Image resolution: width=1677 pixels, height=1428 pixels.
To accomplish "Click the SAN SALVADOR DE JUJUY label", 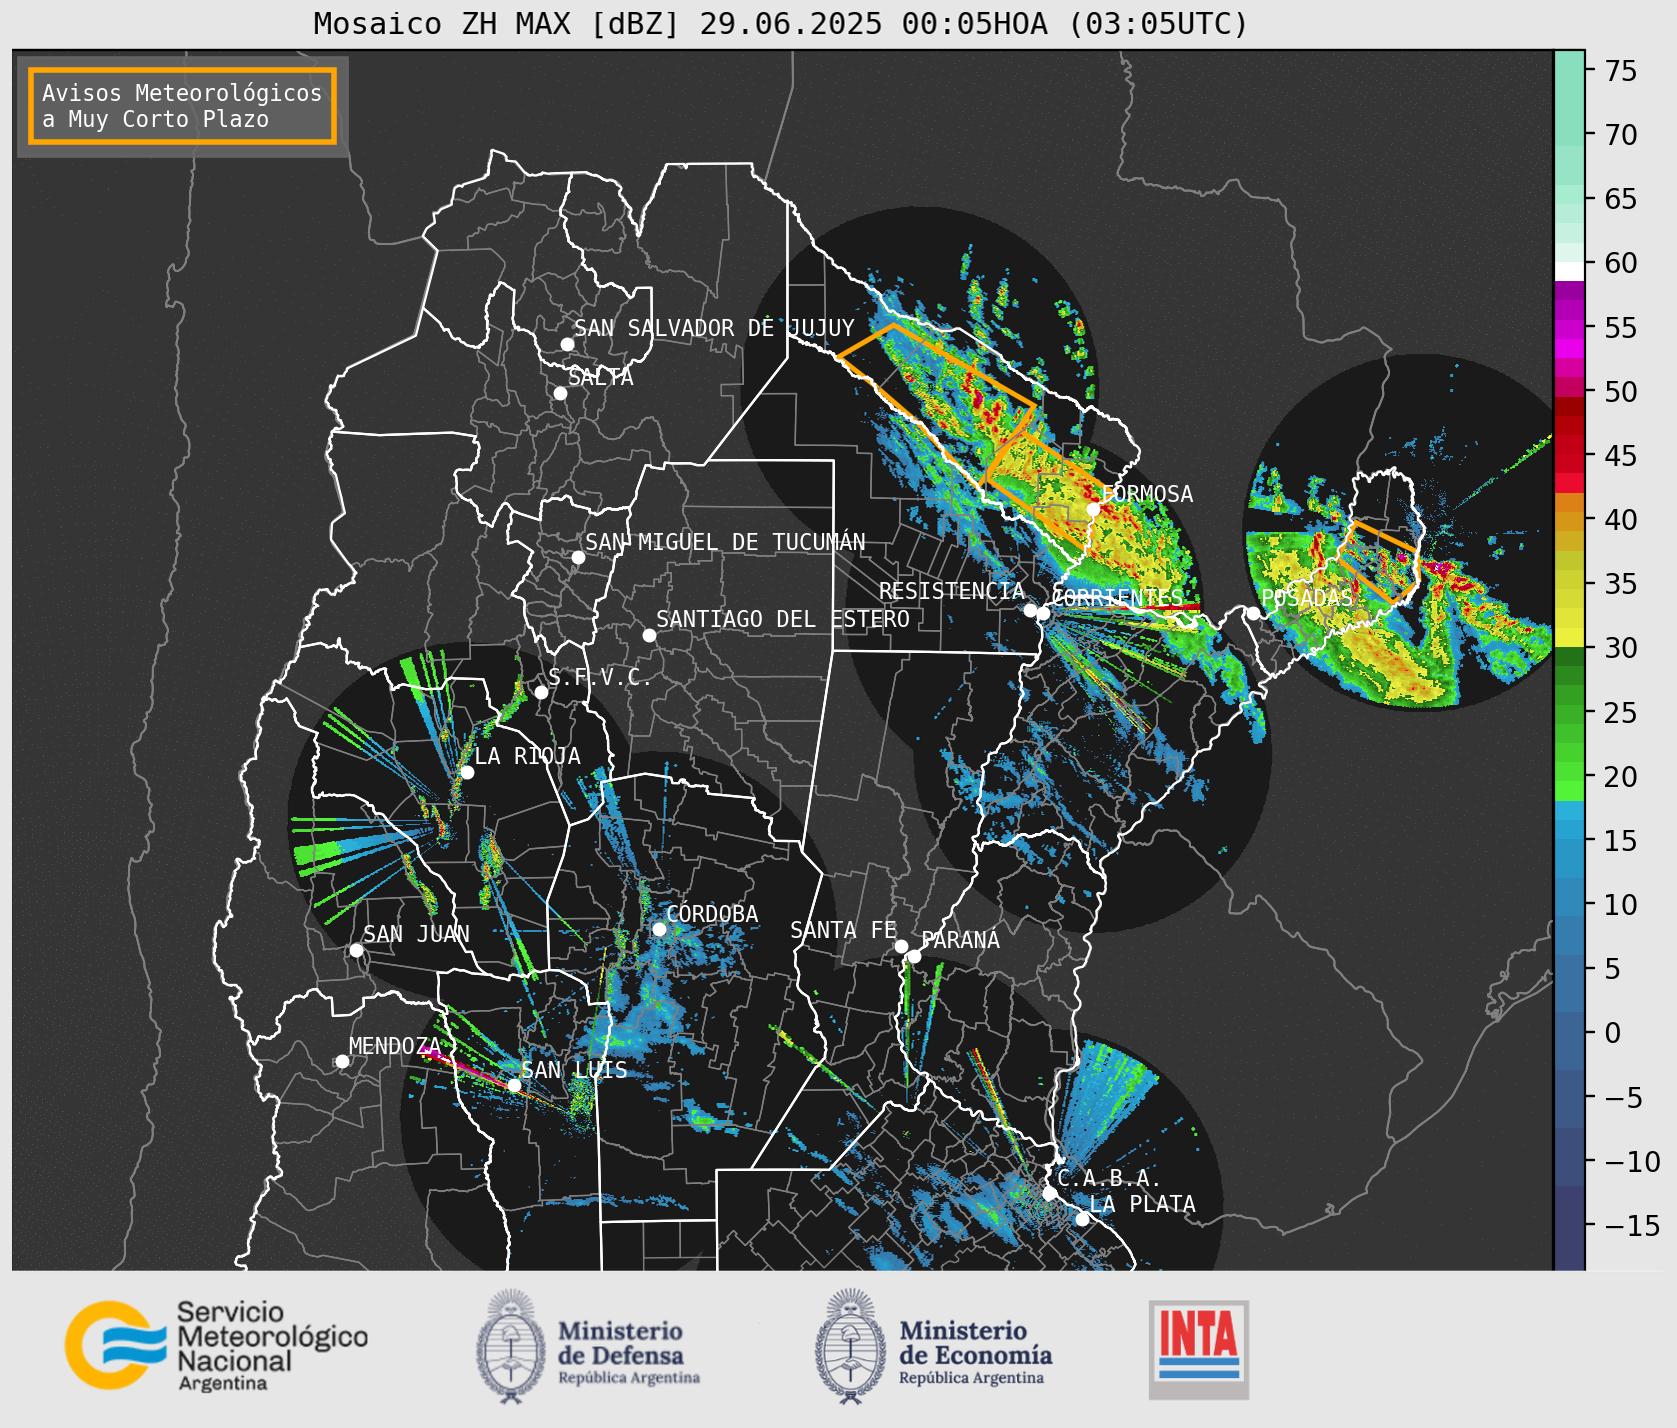I will click(x=714, y=328).
